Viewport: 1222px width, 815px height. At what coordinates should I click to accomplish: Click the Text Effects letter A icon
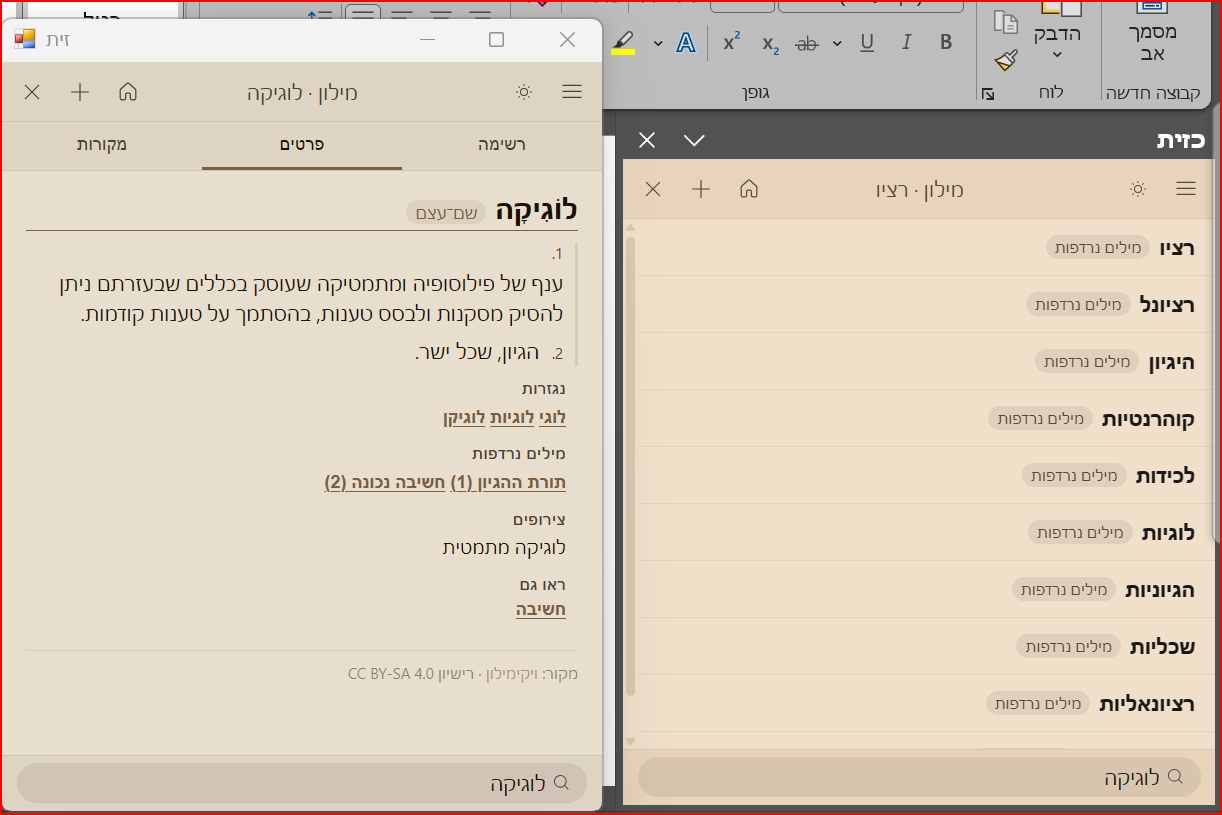point(685,43)
